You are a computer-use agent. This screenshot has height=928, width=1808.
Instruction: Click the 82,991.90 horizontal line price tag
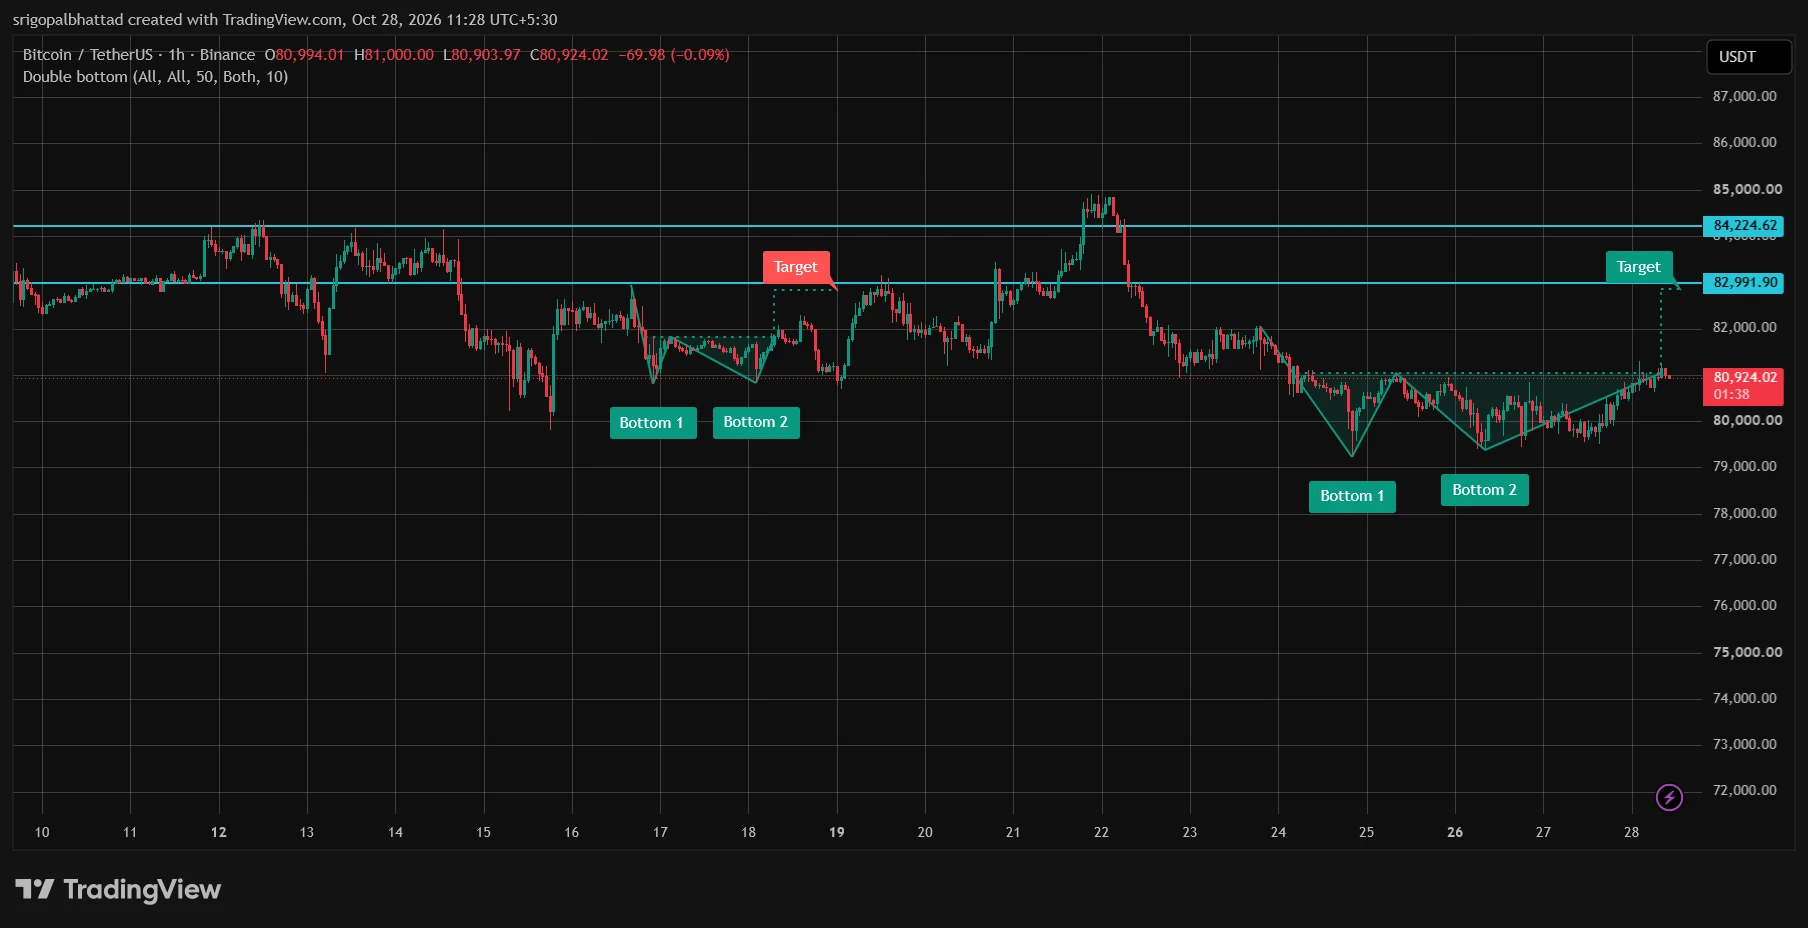[x=1745, y=283]
